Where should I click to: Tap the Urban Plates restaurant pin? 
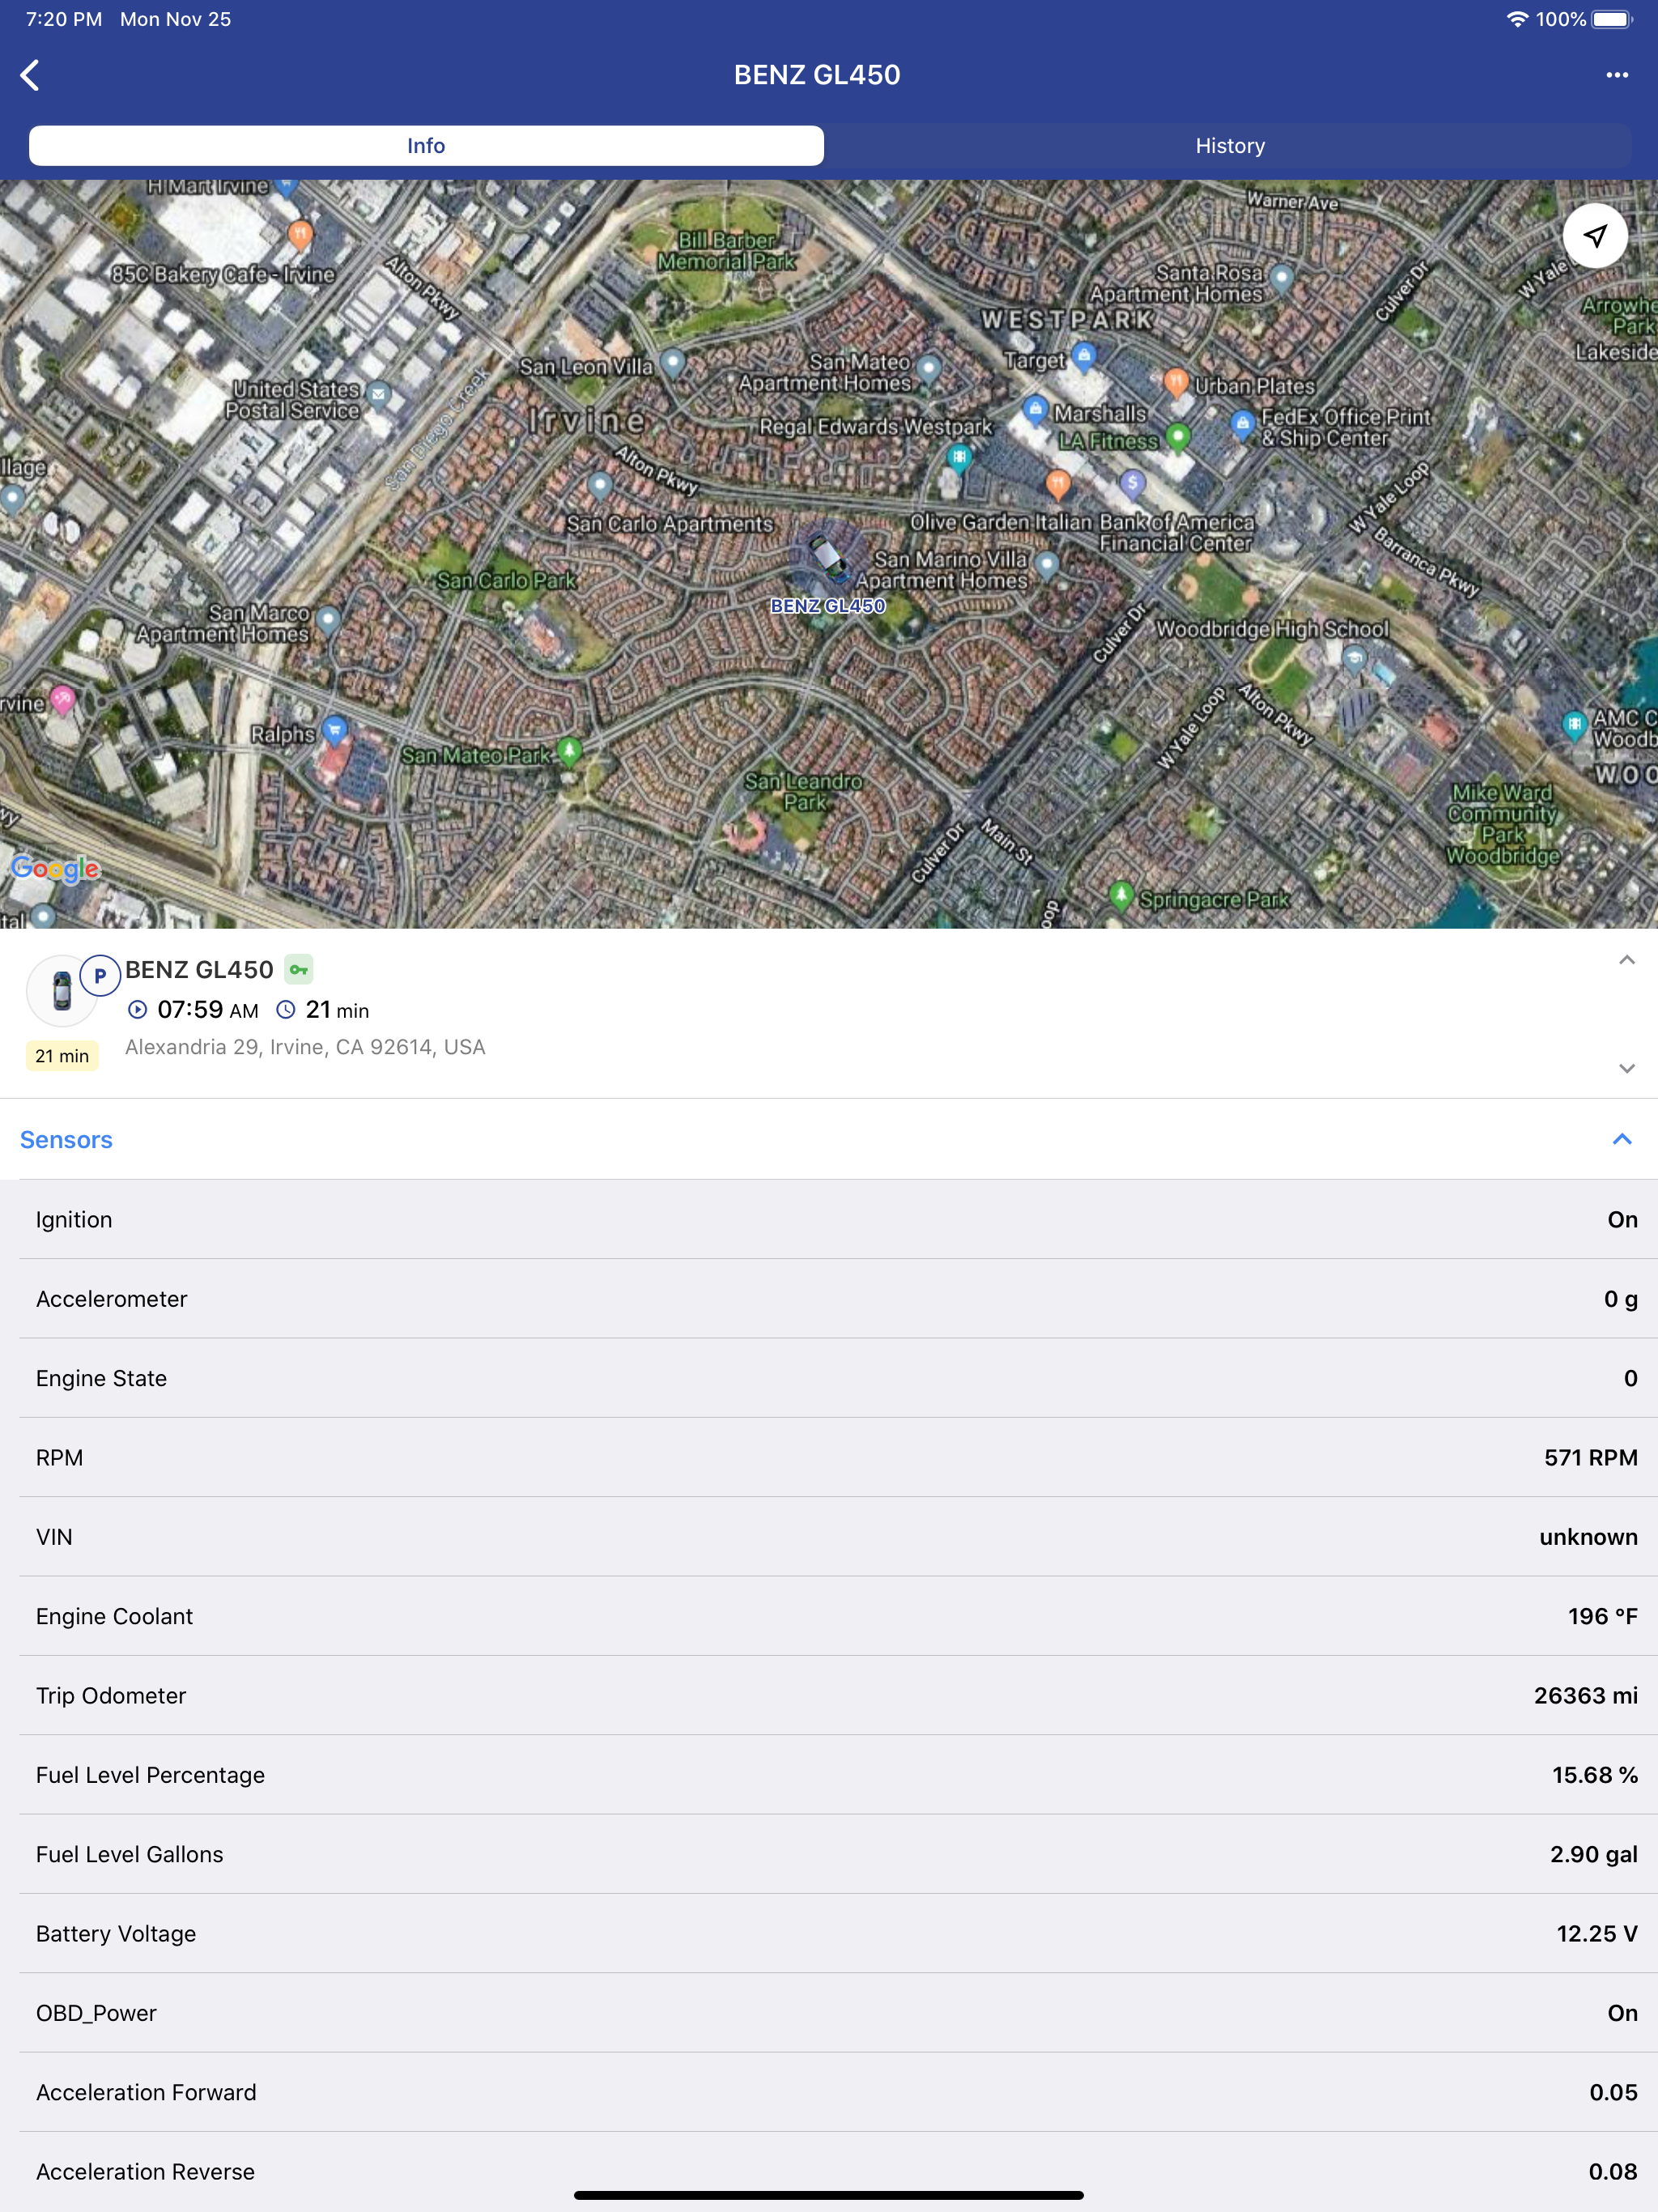(x=1176, y=381)
